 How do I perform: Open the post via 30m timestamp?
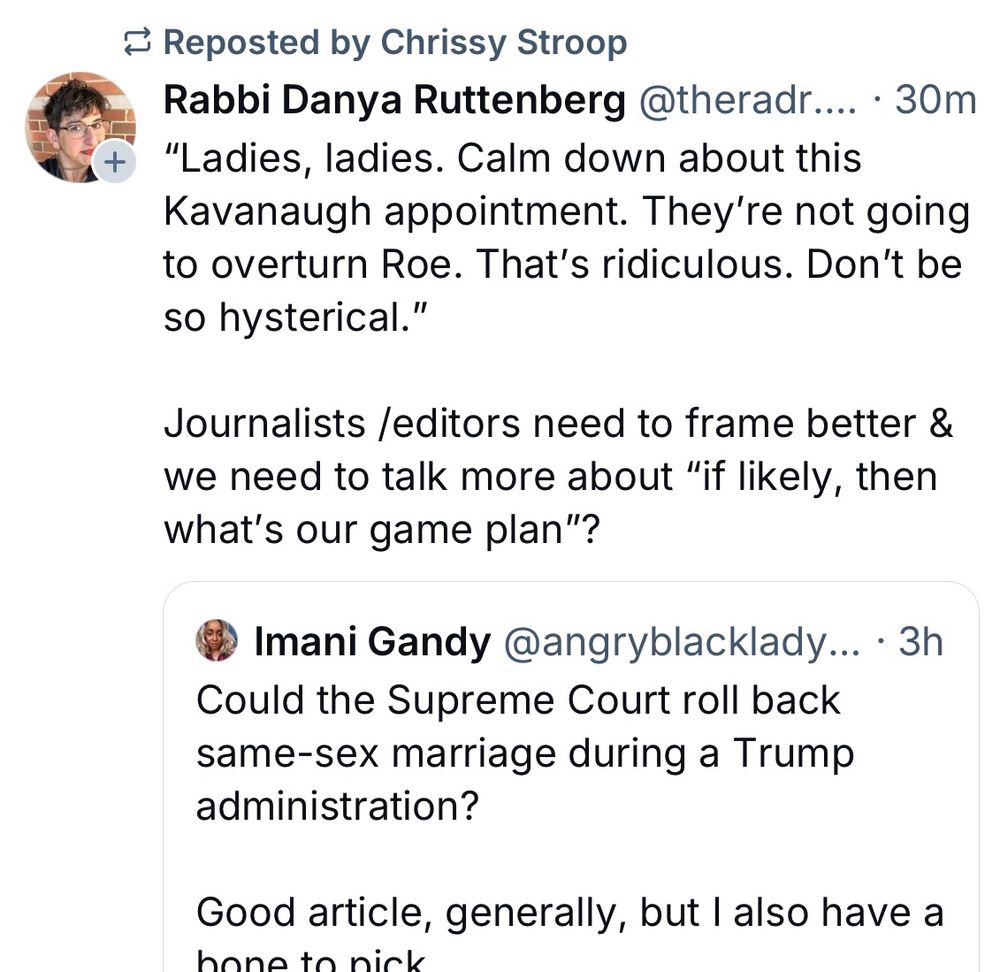coord(935,100)
